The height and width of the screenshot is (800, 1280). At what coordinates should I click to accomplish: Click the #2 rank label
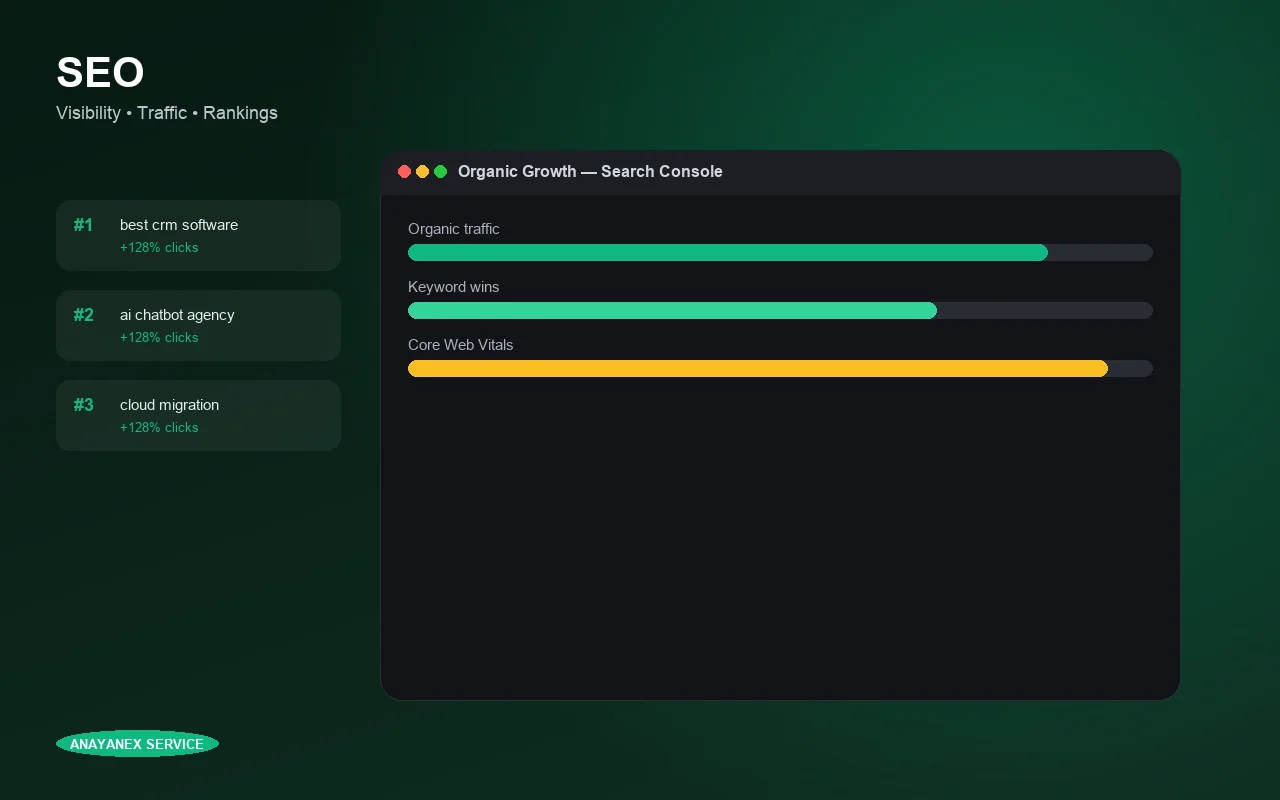click(83, 315)
